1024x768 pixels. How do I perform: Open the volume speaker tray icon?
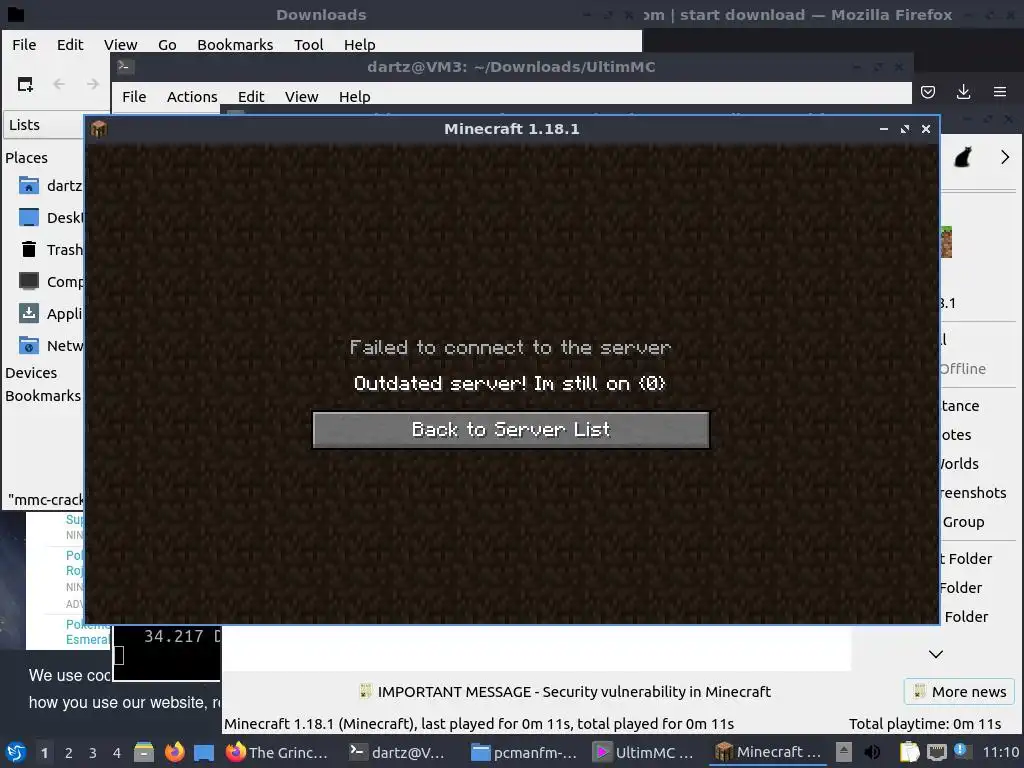tap(872, 752)
